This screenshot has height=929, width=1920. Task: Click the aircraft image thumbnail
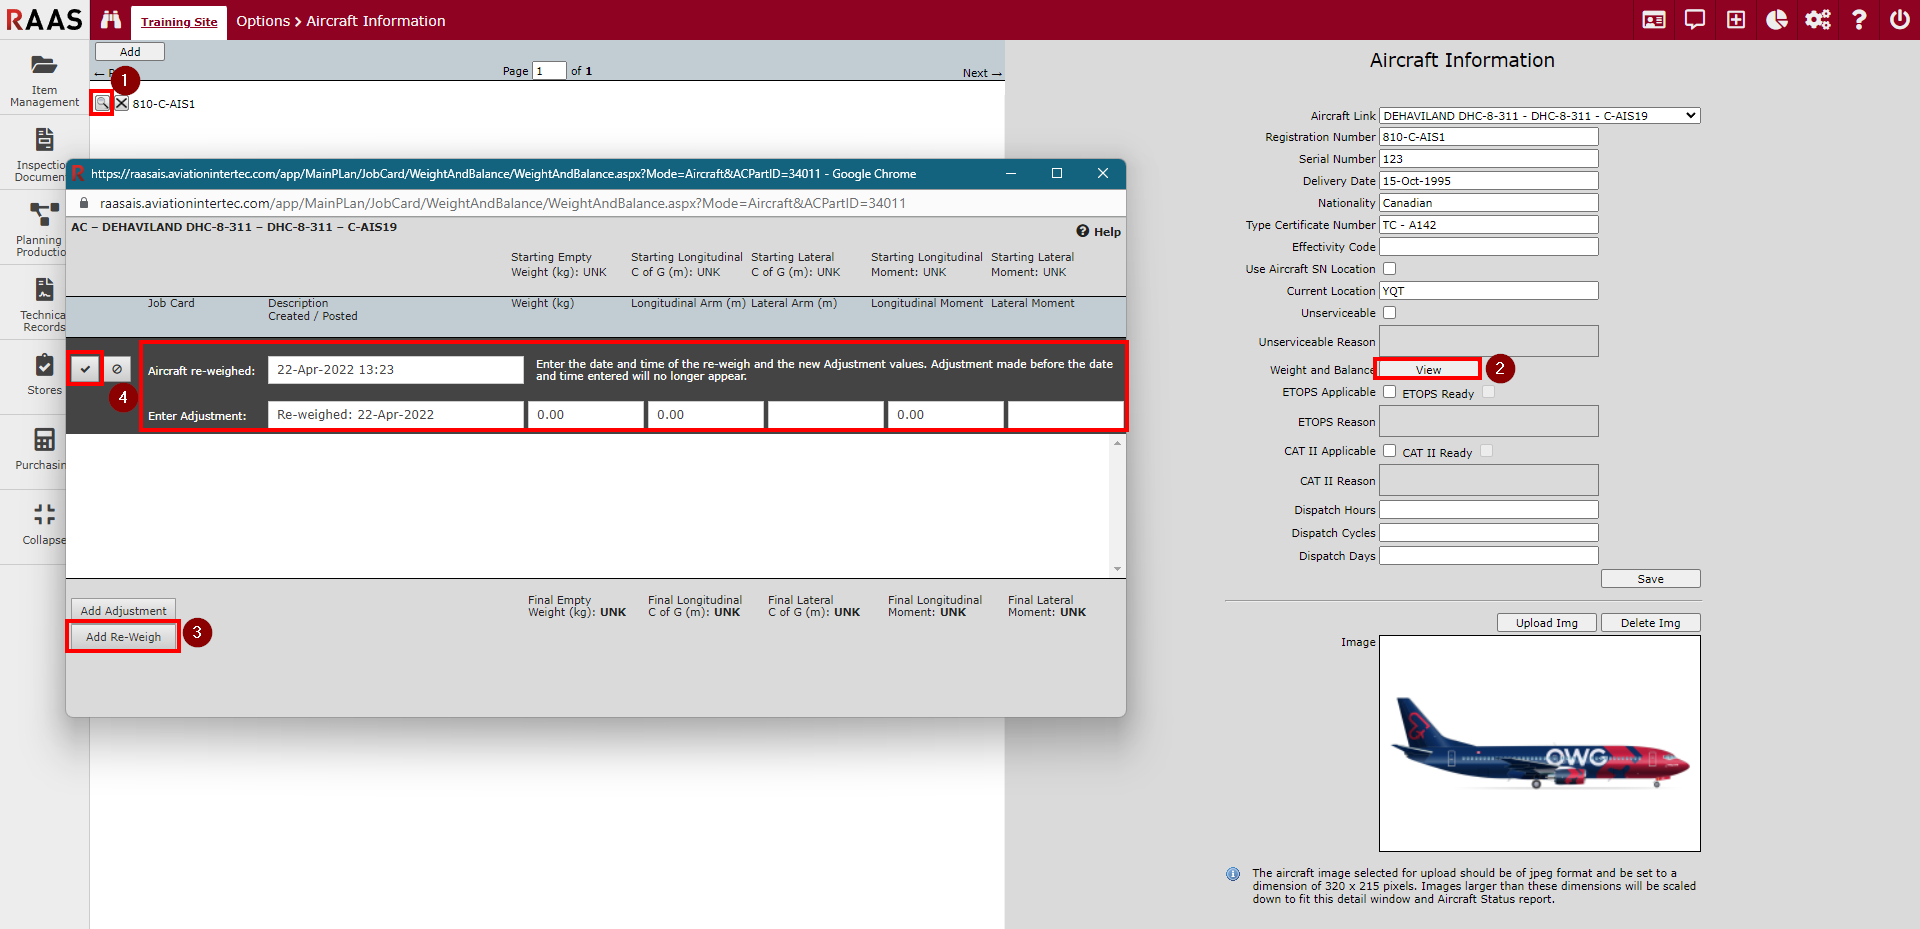[x=1538, y=743]
